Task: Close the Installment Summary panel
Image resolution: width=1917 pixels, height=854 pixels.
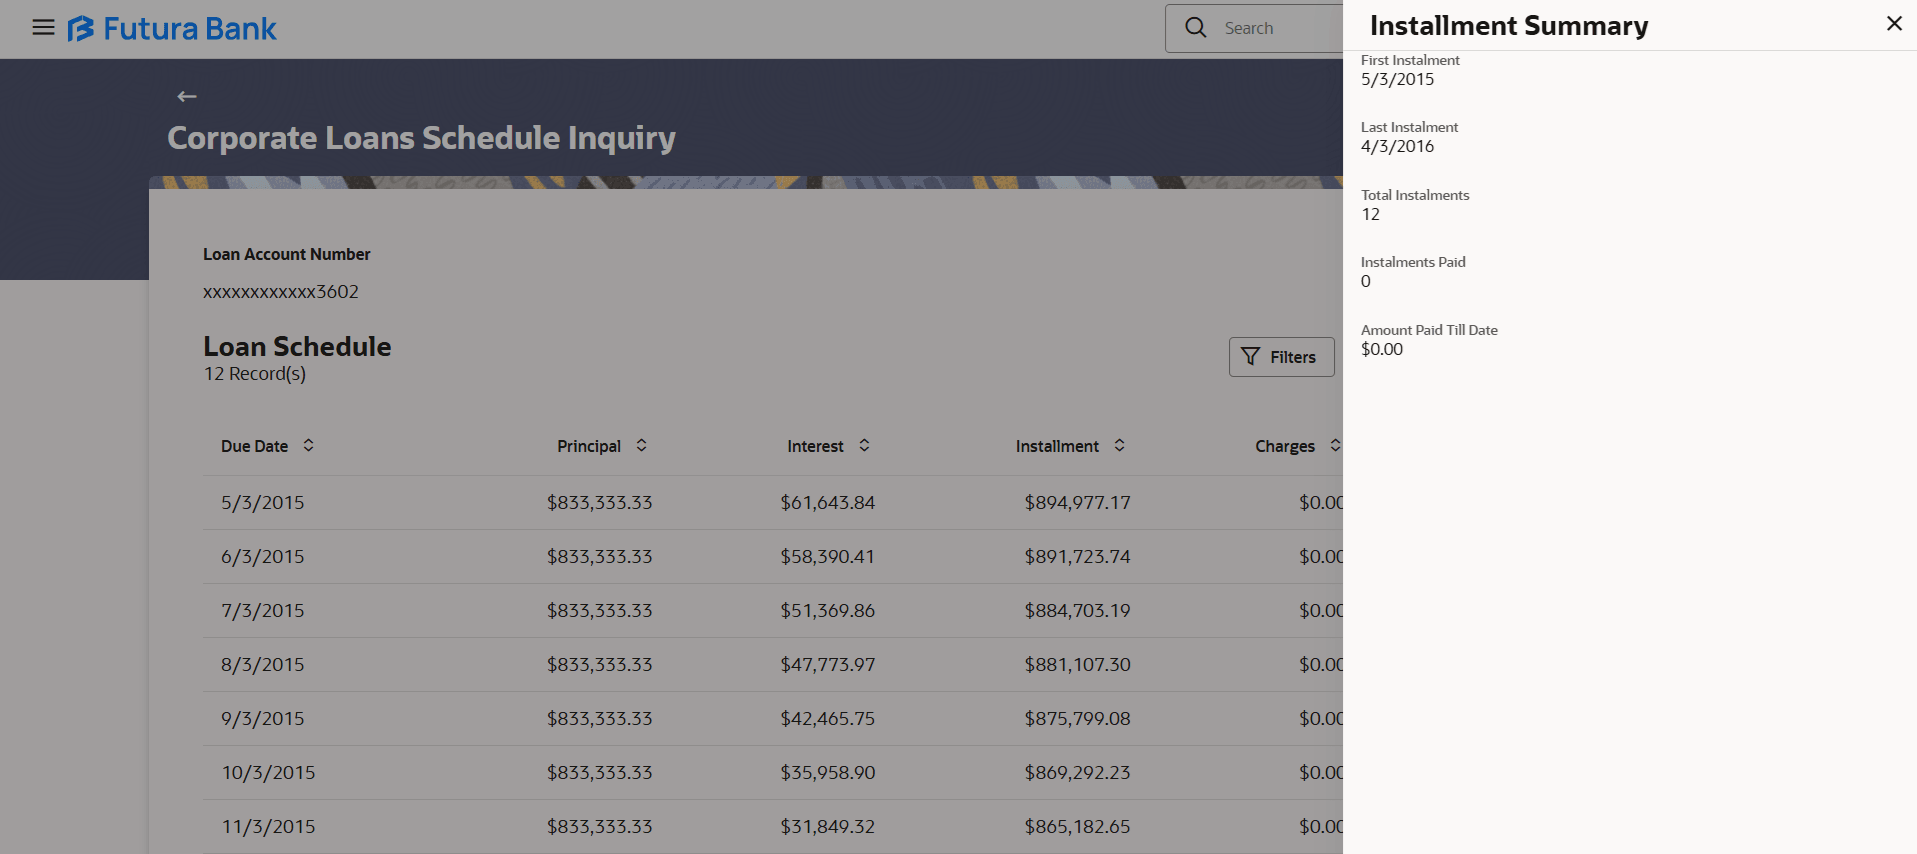Action: point(1893,24)
